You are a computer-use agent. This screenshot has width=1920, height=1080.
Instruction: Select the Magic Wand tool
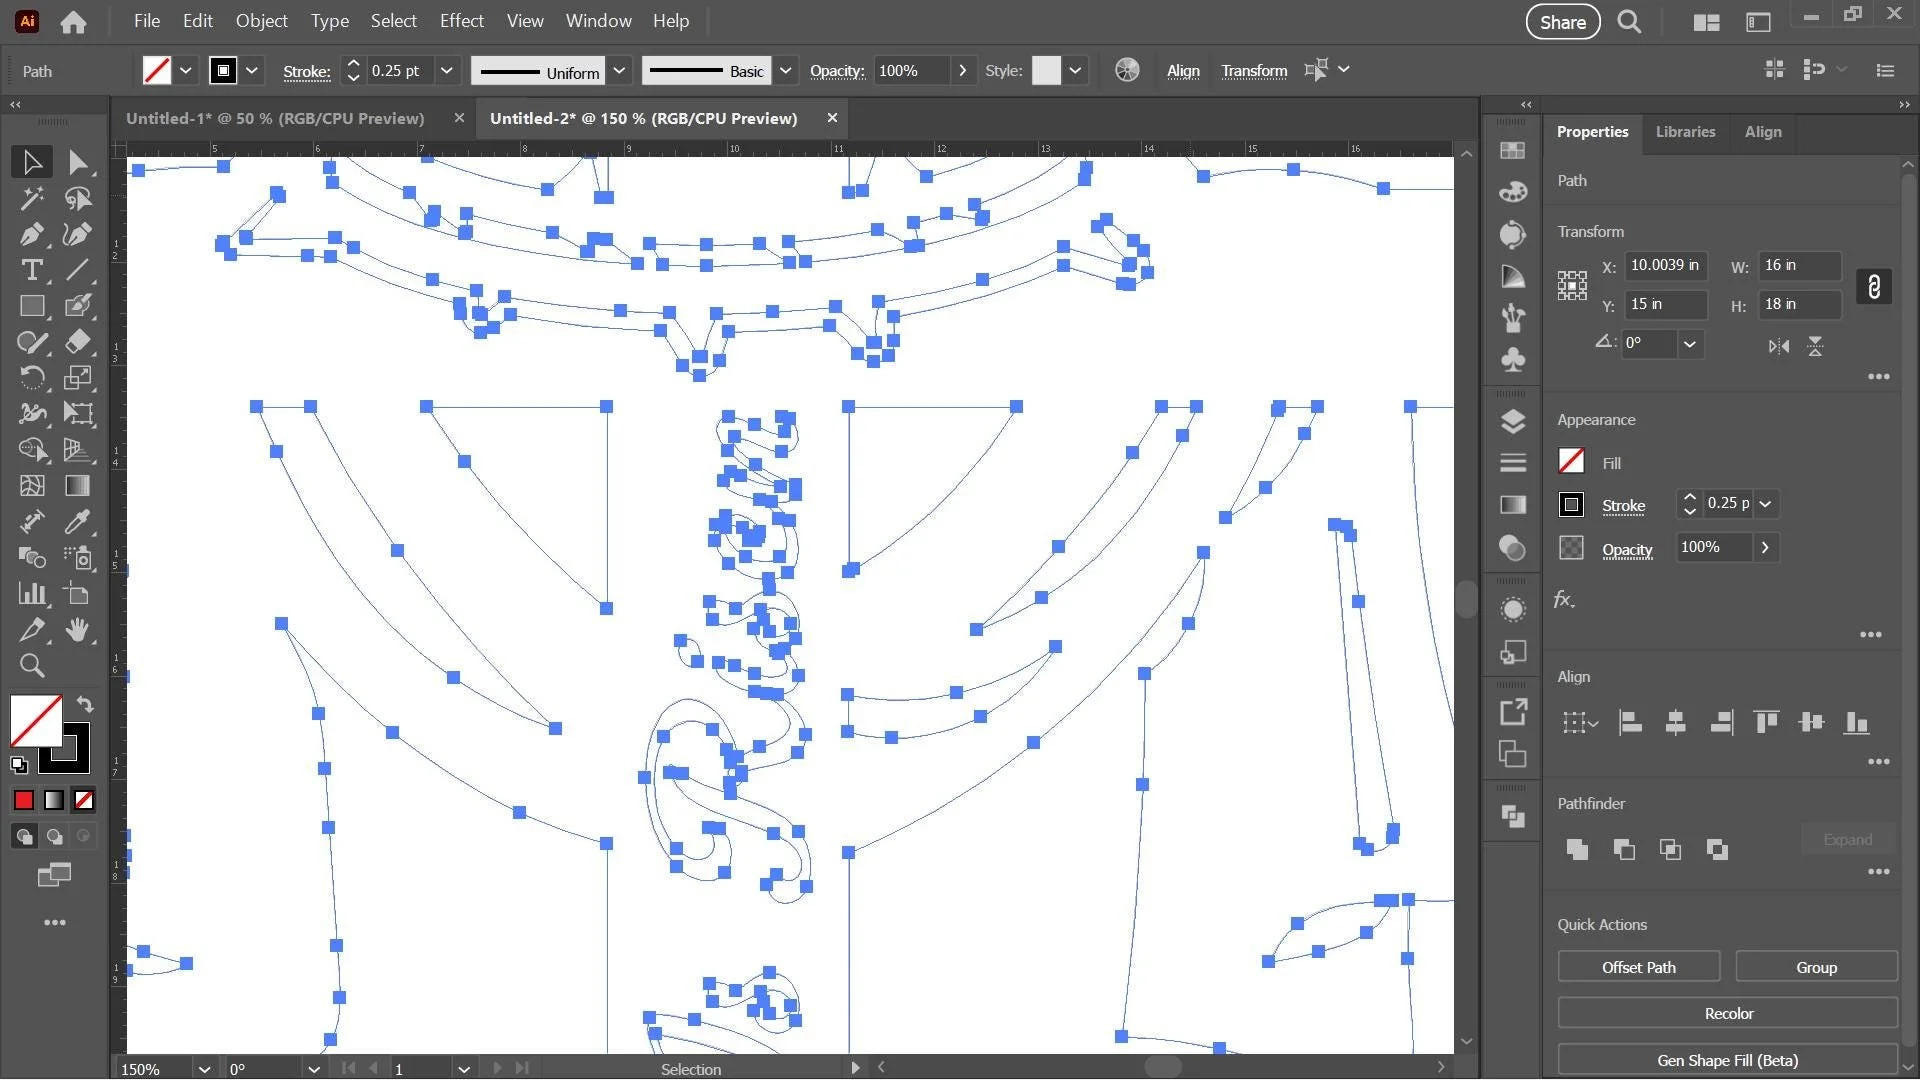pyautogui.click(x=31, y=198)
